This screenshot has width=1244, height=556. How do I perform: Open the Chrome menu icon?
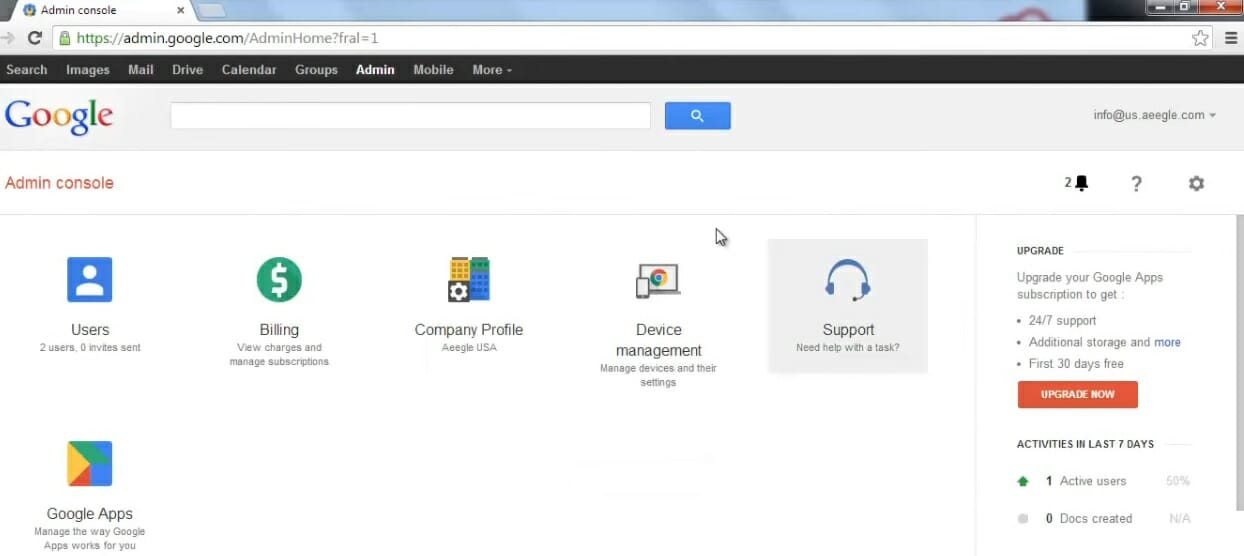point(1231,38)
